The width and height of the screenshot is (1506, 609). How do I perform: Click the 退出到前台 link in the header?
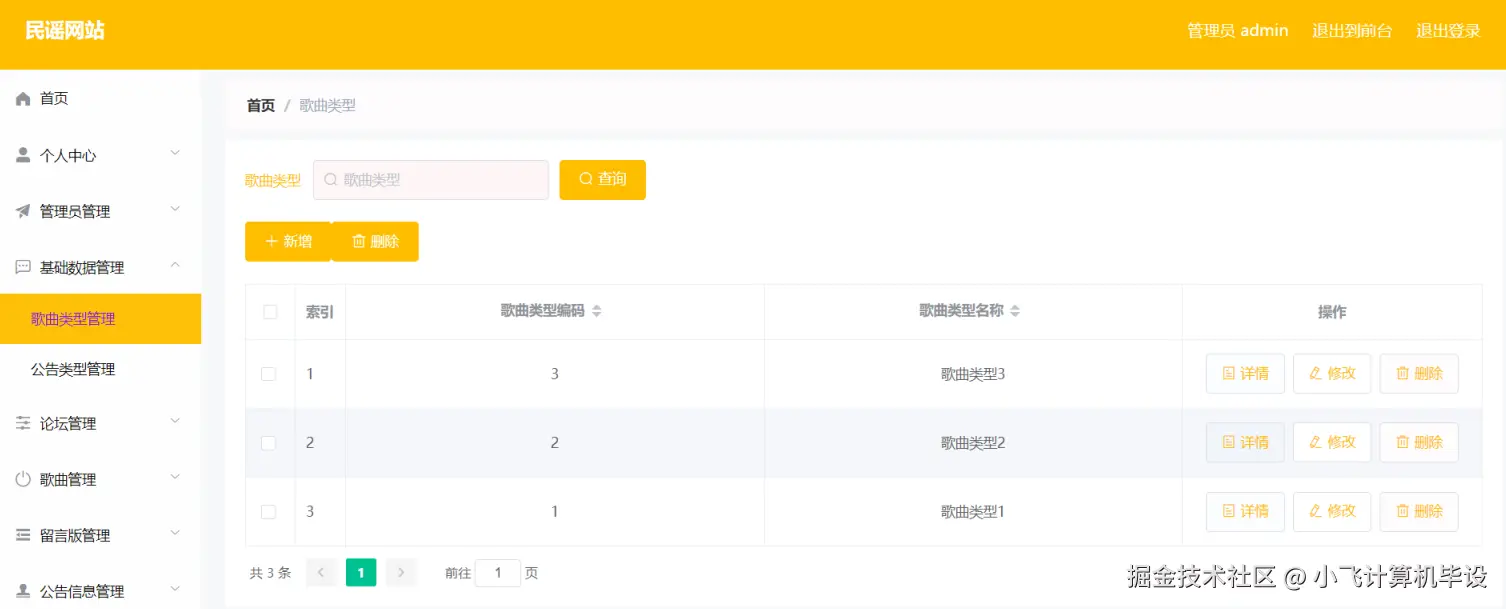pos(1352,31)
